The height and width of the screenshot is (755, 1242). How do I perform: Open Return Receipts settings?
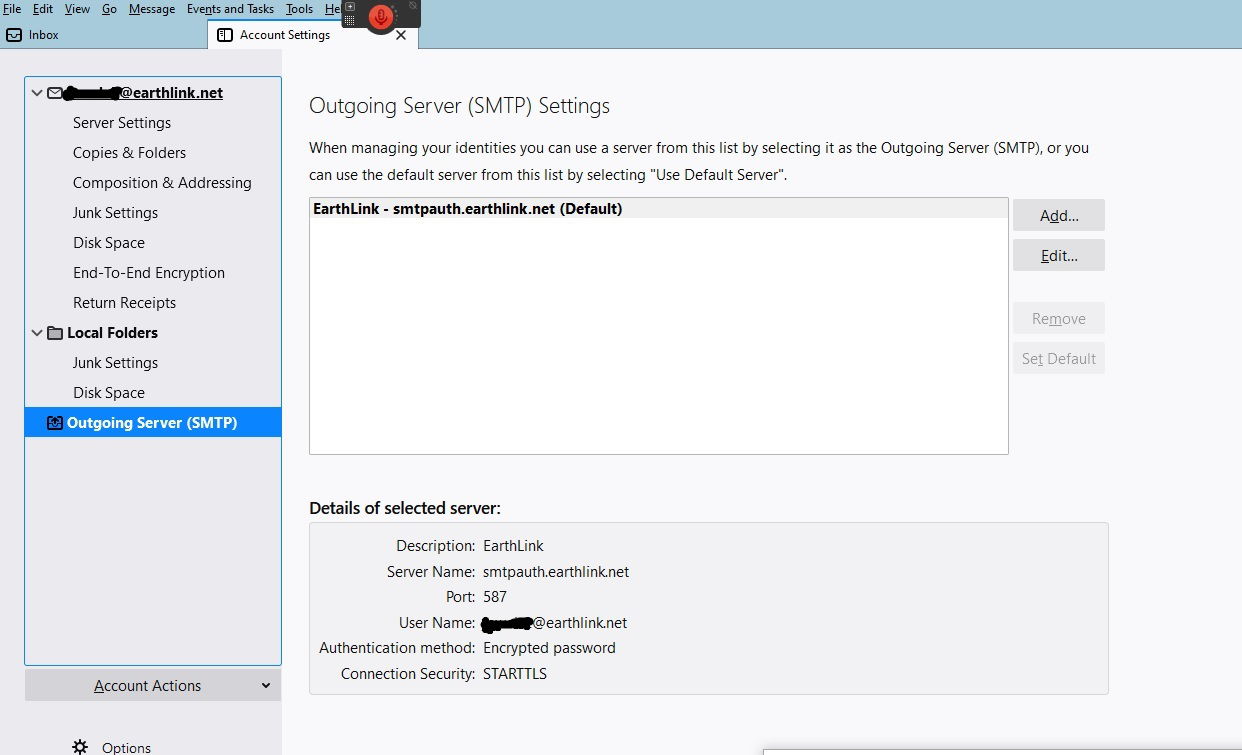click(124, 303)
